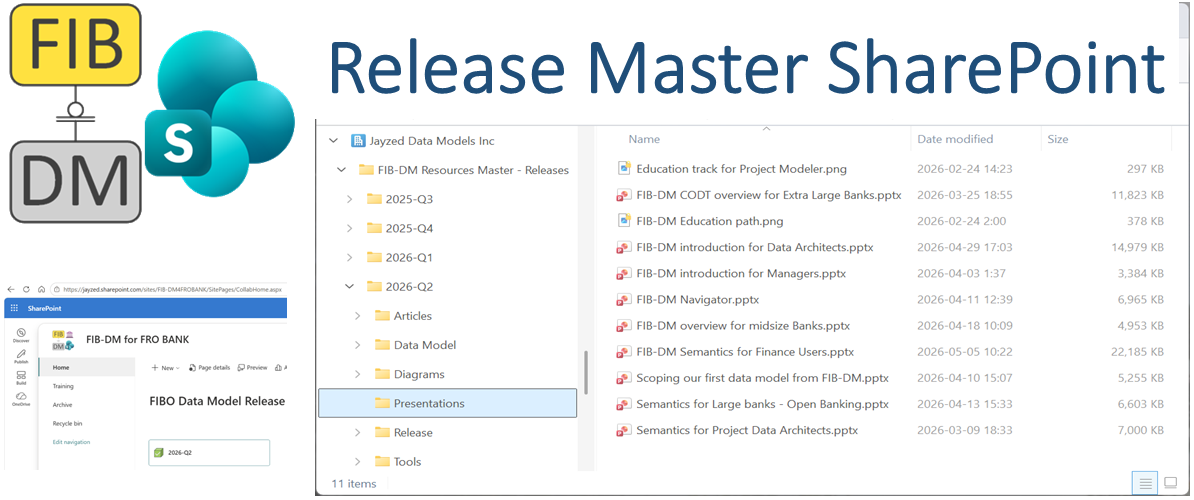Expand the Diagrams folder chevron
This screenshot has height=500, width=1194.
[x=358, y=374]
